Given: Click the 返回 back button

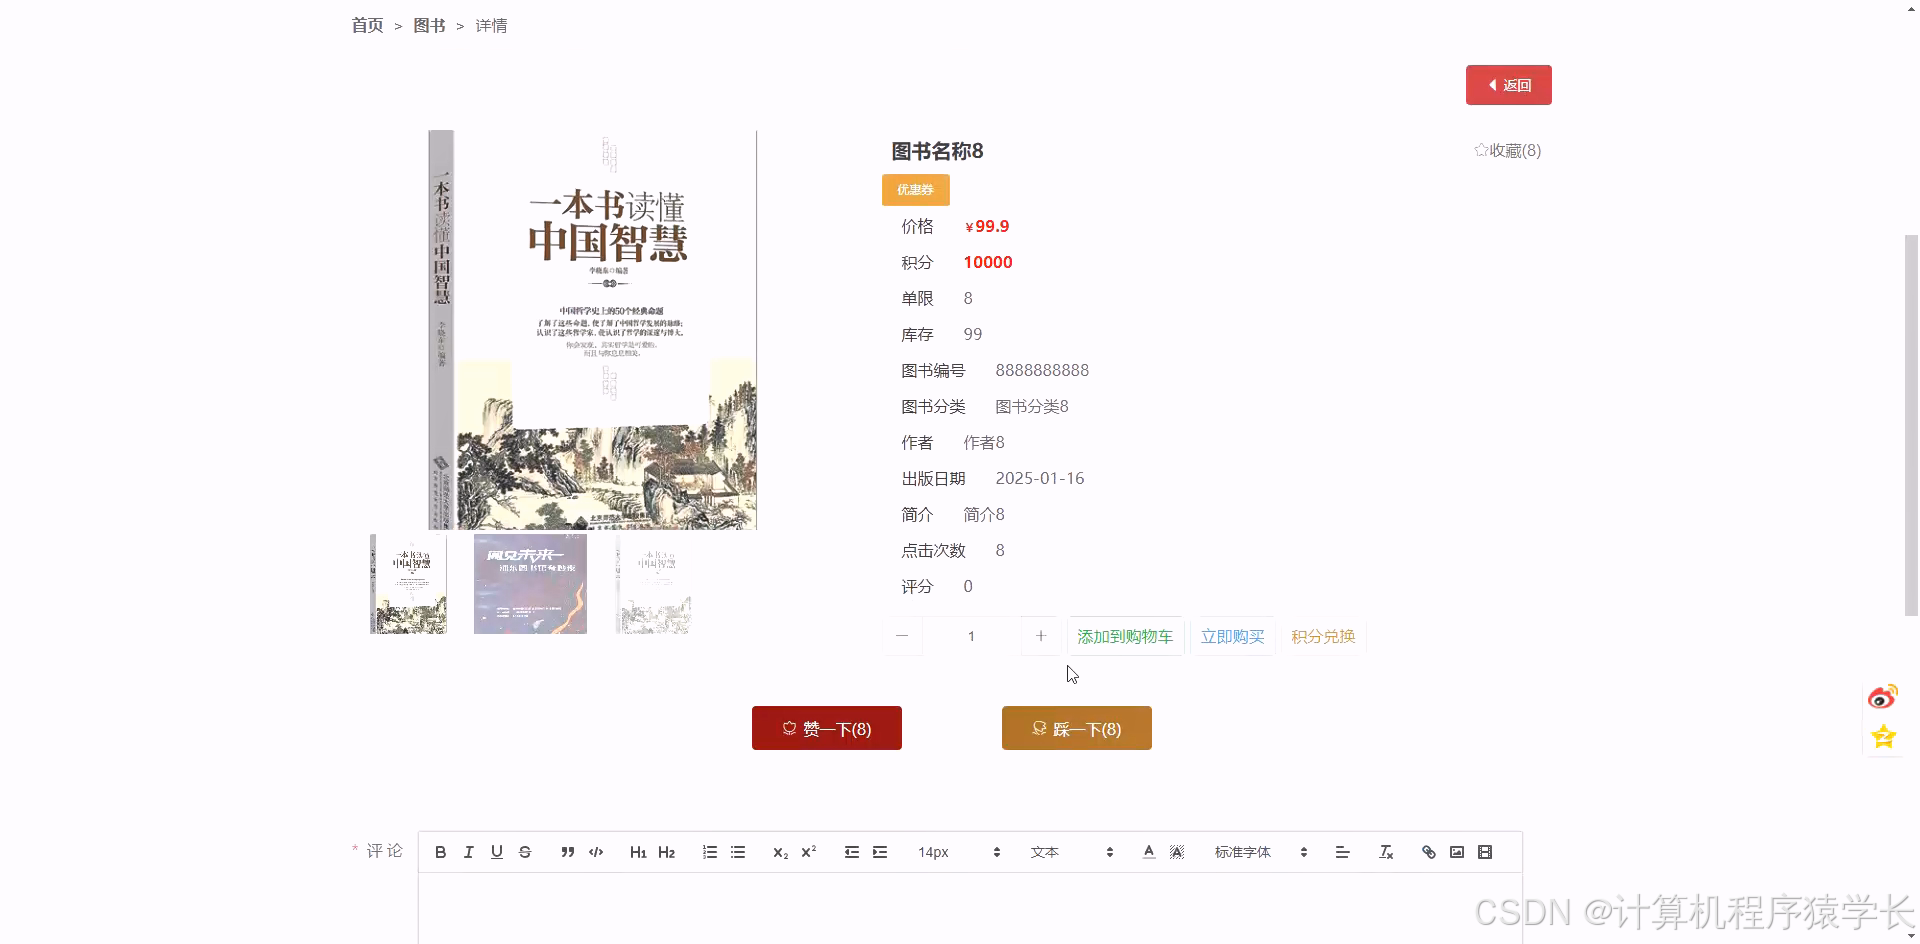Looking at the screenshot, I should tap(1508, 85).
